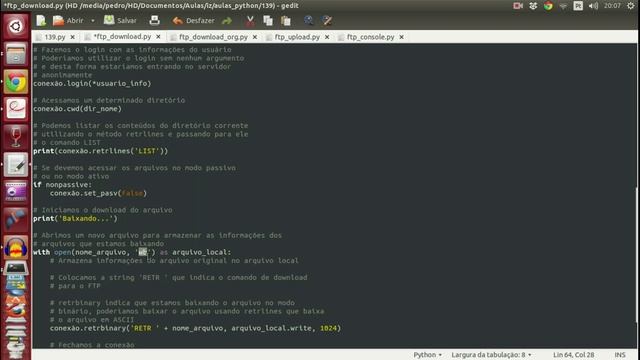
Task: Click the new document icon in toolbar
Action: (41, 20)
